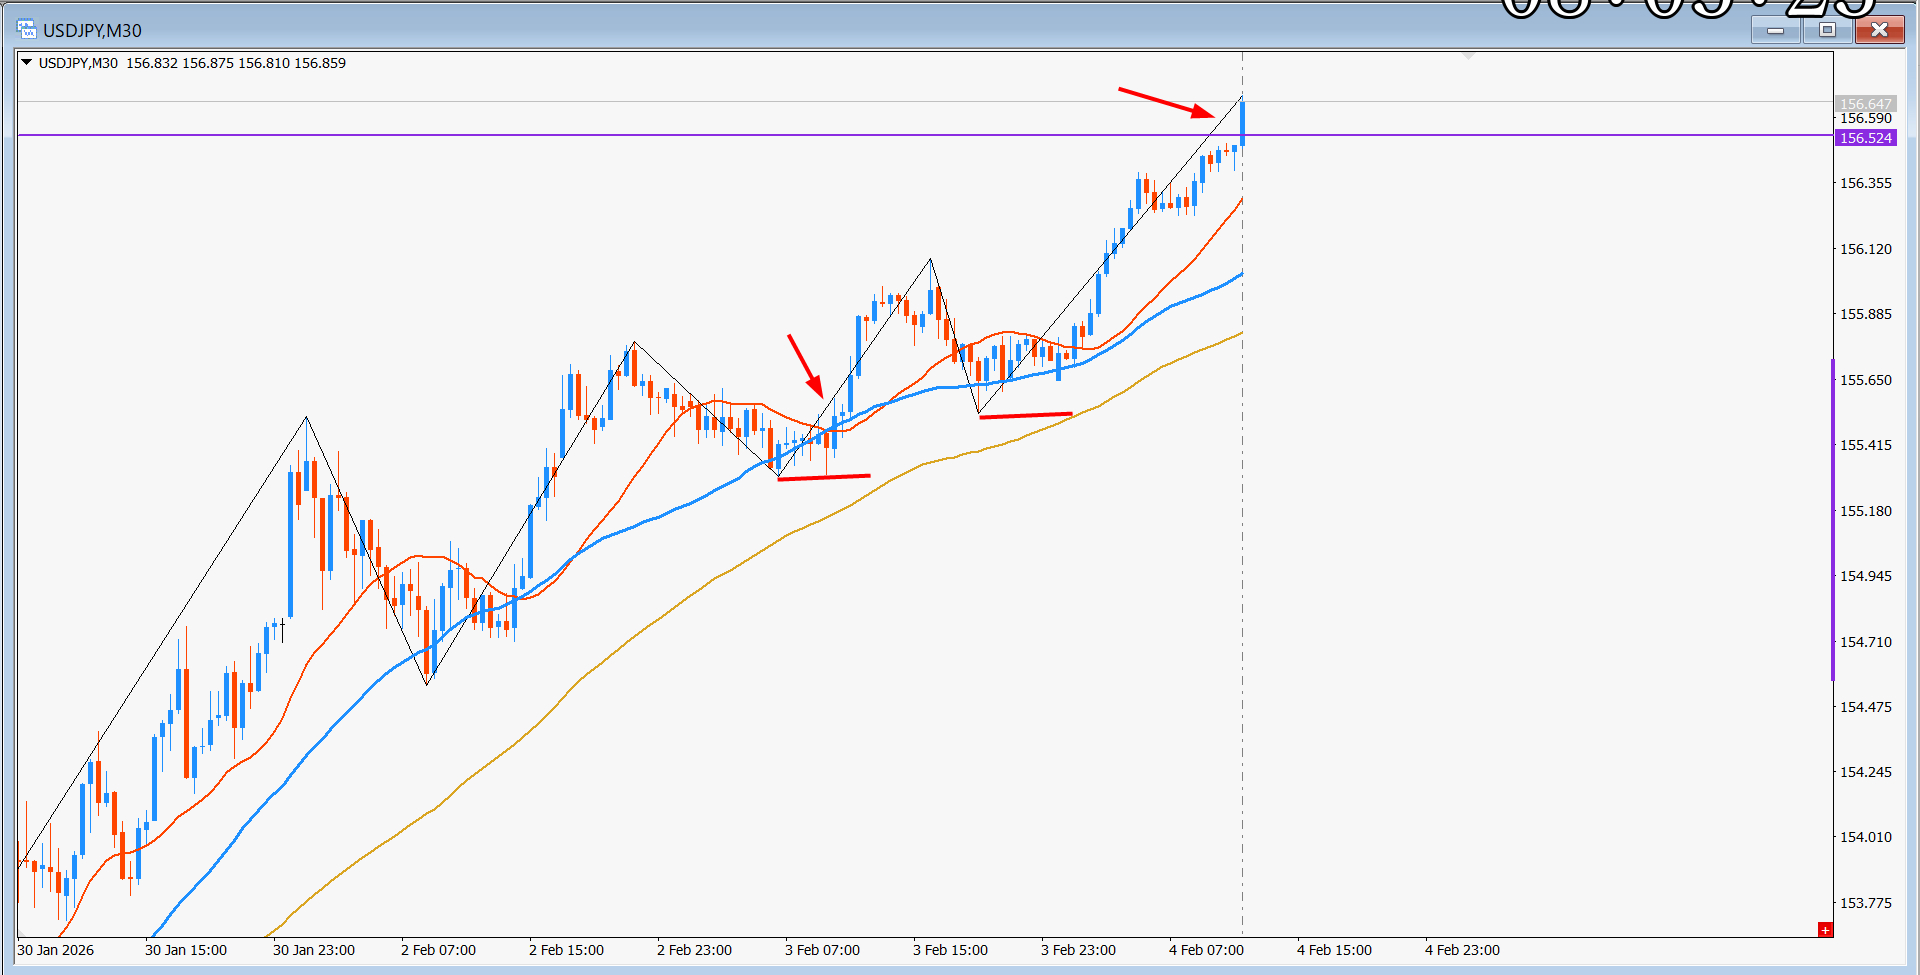The width and height of the screenshot is (1920, 975).
Task: Click the 4 Feb 15:00 time label
Action: pos(1334,950)
